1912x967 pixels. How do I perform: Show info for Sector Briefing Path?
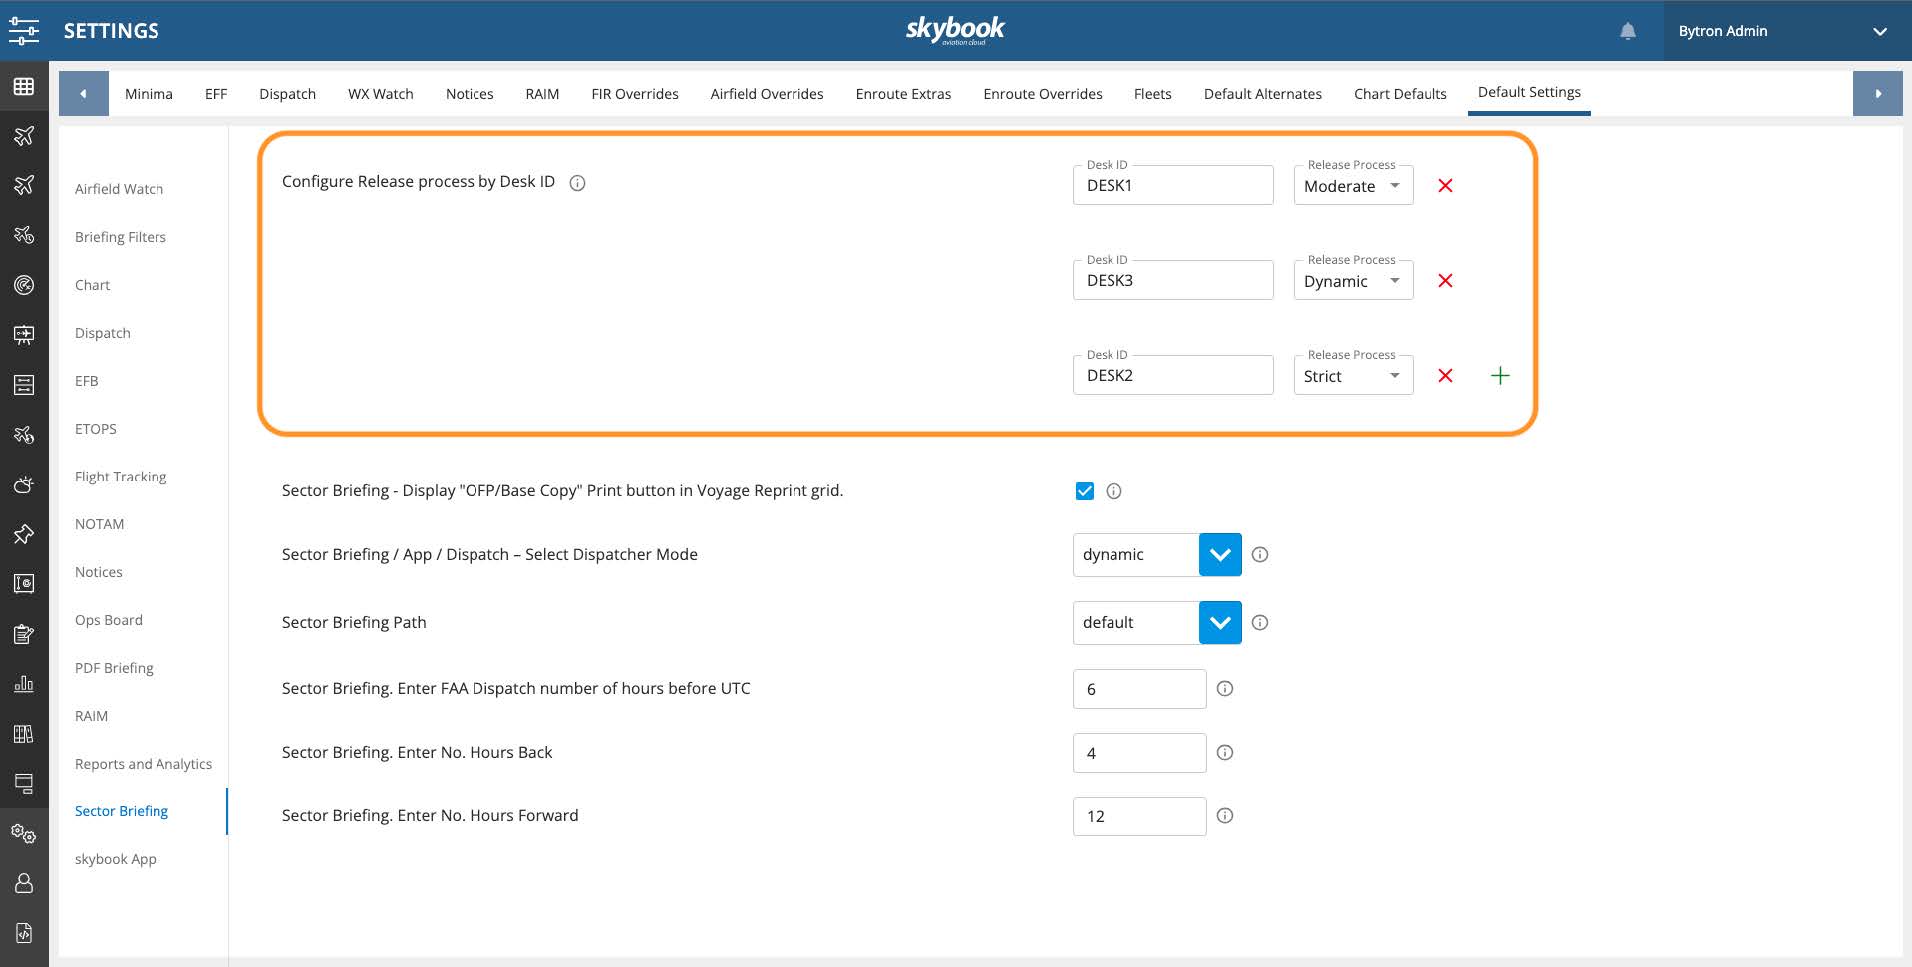[1260, 623]
